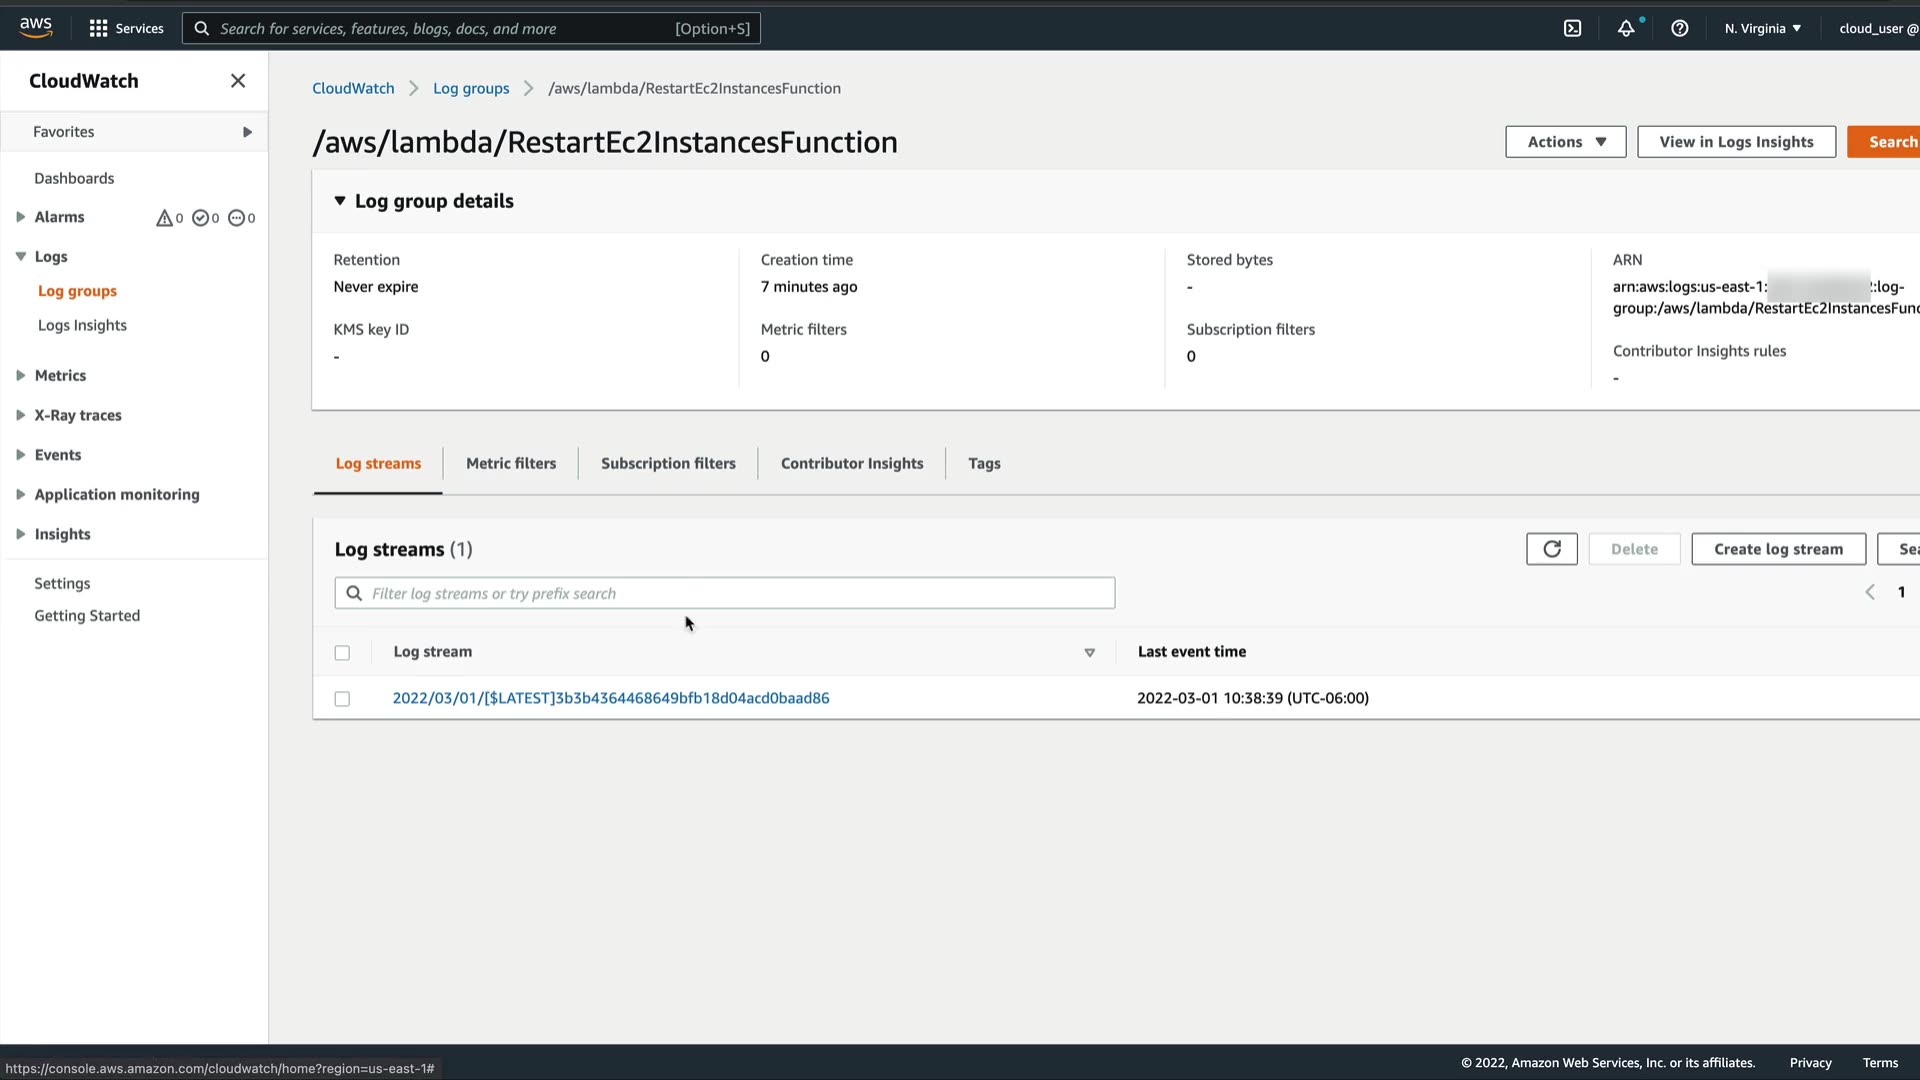Open the AWS home logo

point(36,27)
